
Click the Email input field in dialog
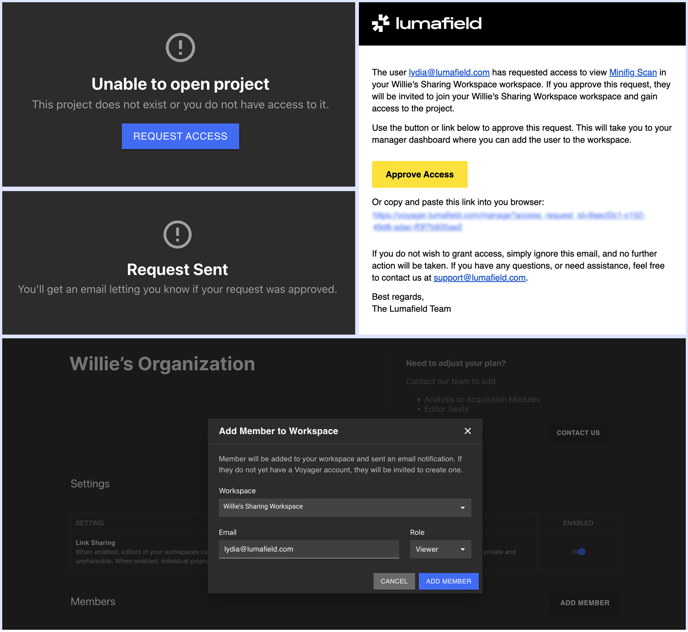tap(308, 549)
